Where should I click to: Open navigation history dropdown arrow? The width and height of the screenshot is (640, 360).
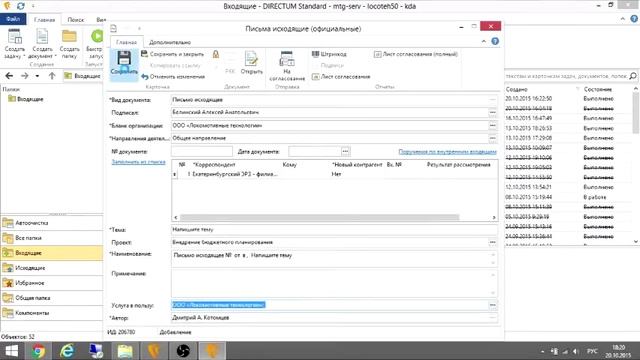pos(37,76)
